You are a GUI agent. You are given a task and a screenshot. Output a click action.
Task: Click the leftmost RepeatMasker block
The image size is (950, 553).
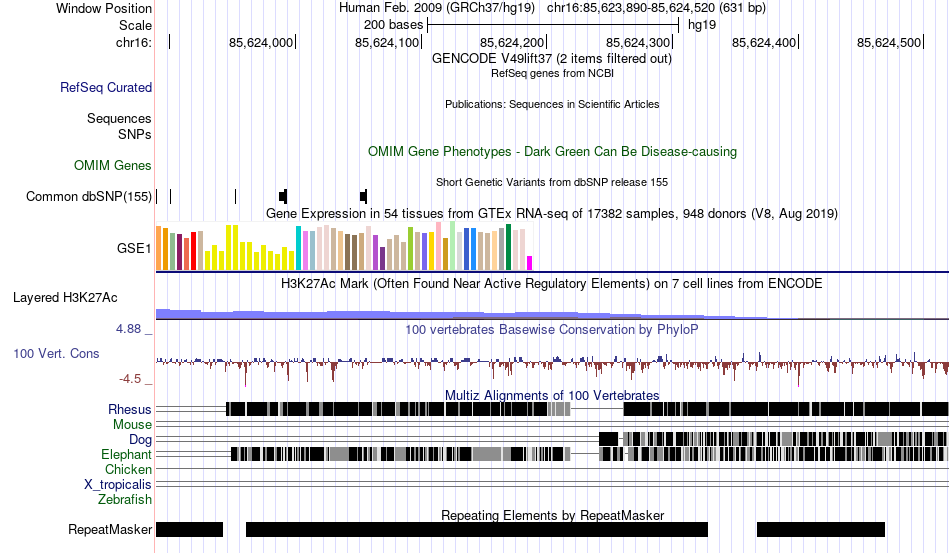(190, 529)
